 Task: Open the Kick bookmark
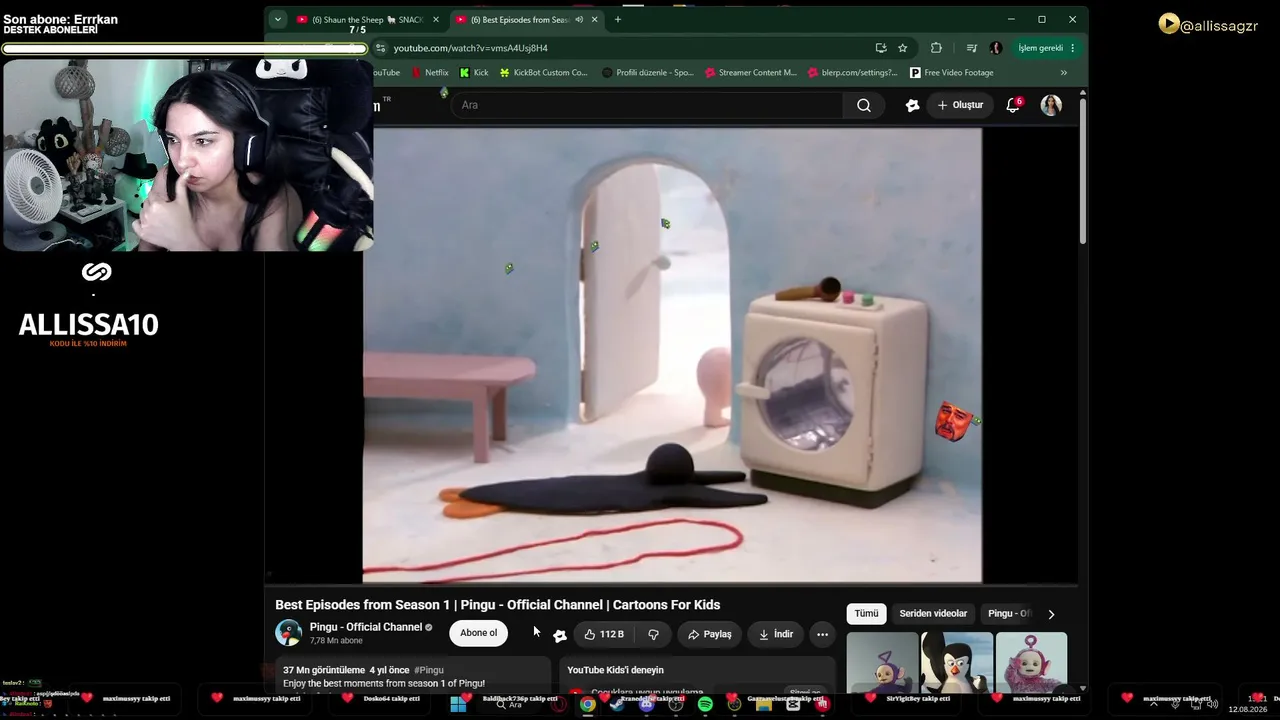(x=474, y=73)
